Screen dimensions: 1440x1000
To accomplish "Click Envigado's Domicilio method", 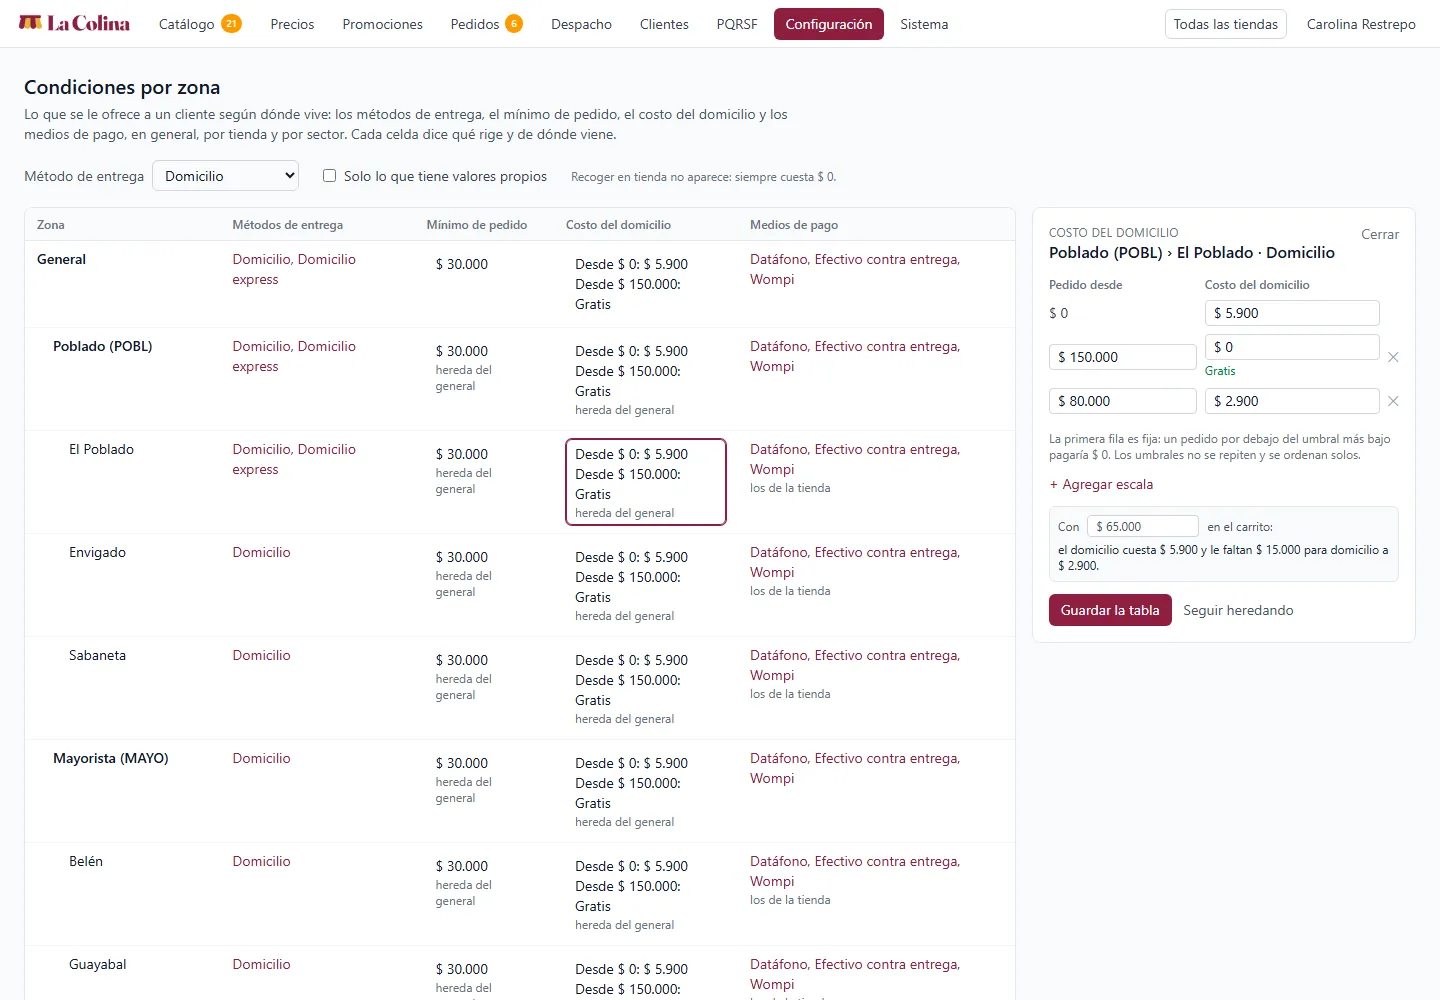I will 261,552.
